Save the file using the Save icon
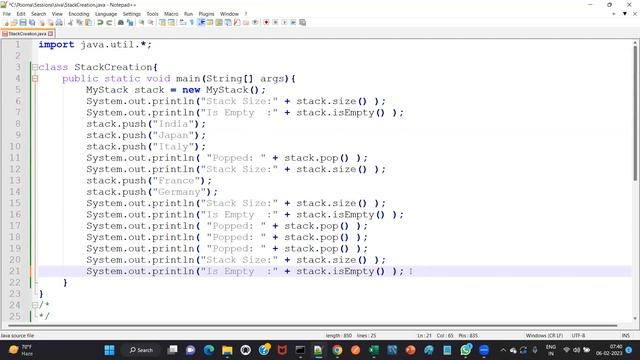The width and height of the screenshot is (640, 360). 23,22
